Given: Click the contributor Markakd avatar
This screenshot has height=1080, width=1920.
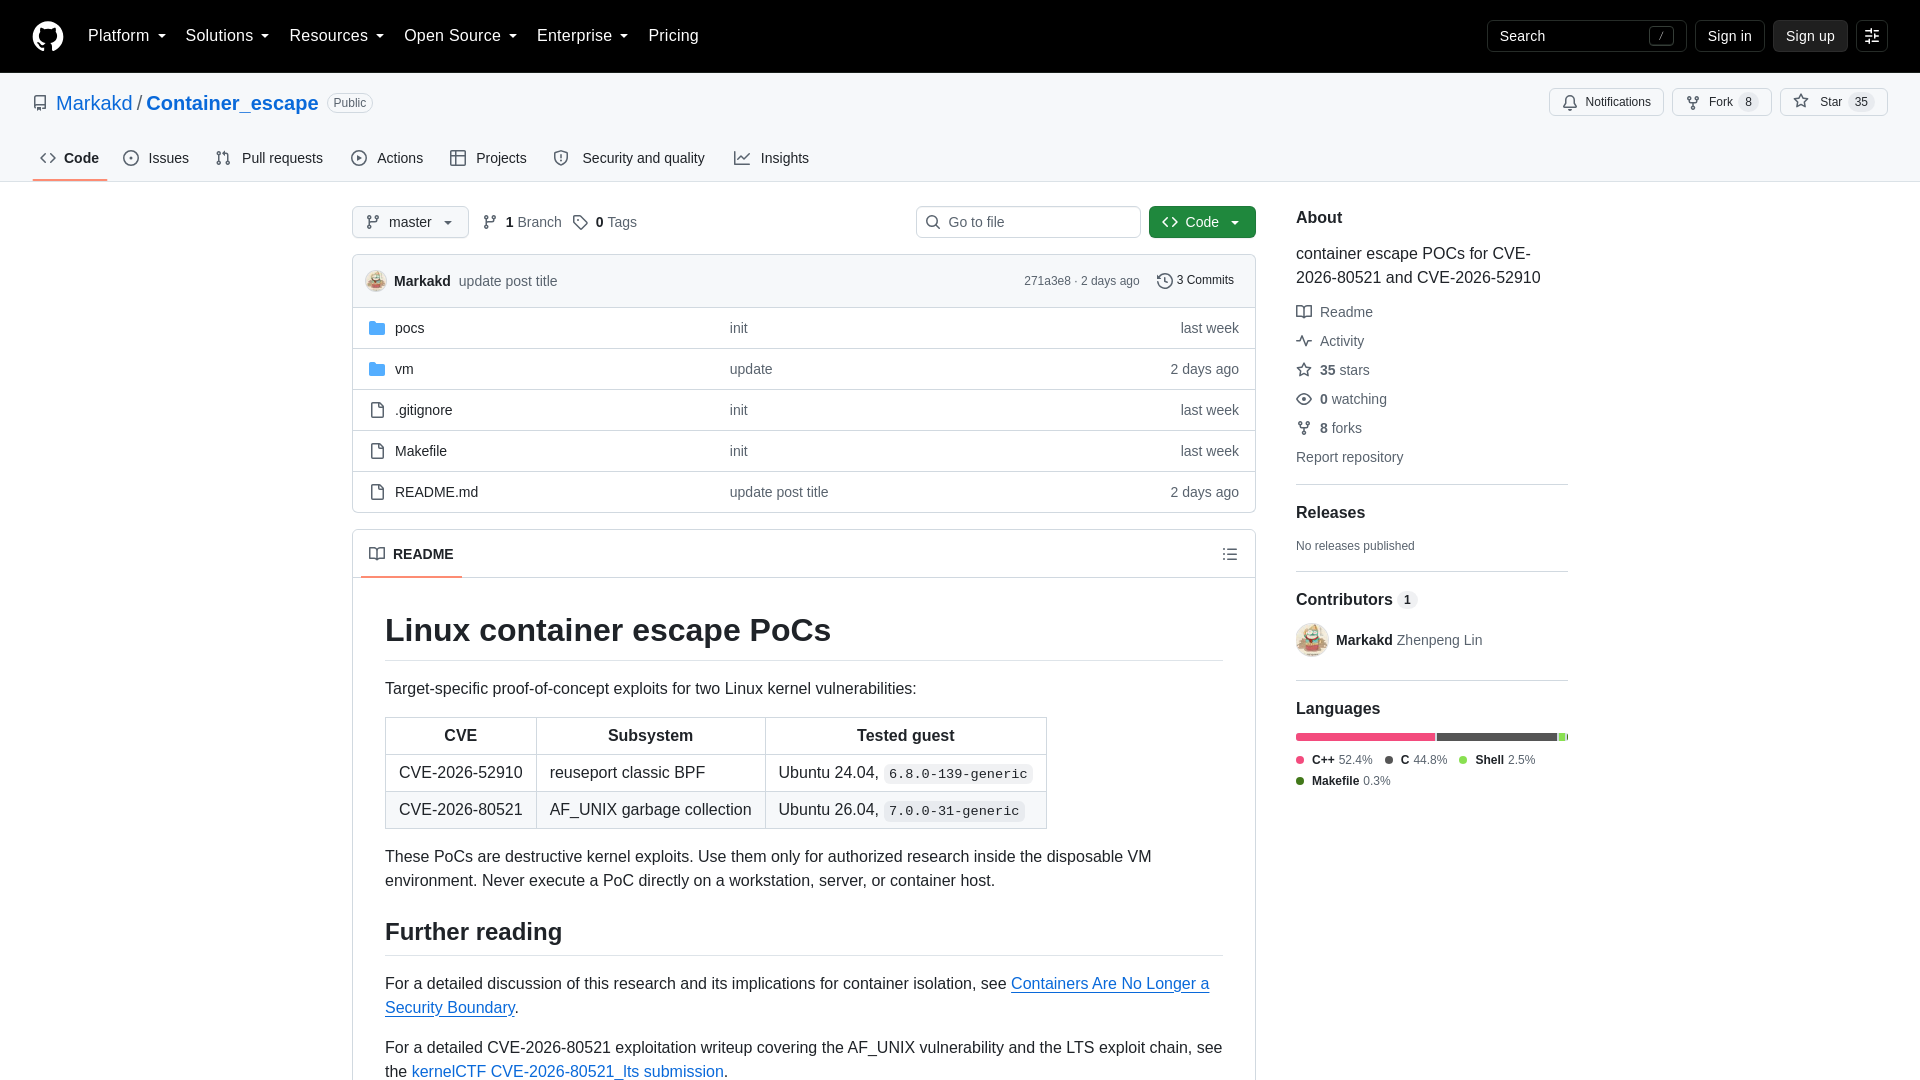Looking at the screenshot, I should tap(1312, 640).
